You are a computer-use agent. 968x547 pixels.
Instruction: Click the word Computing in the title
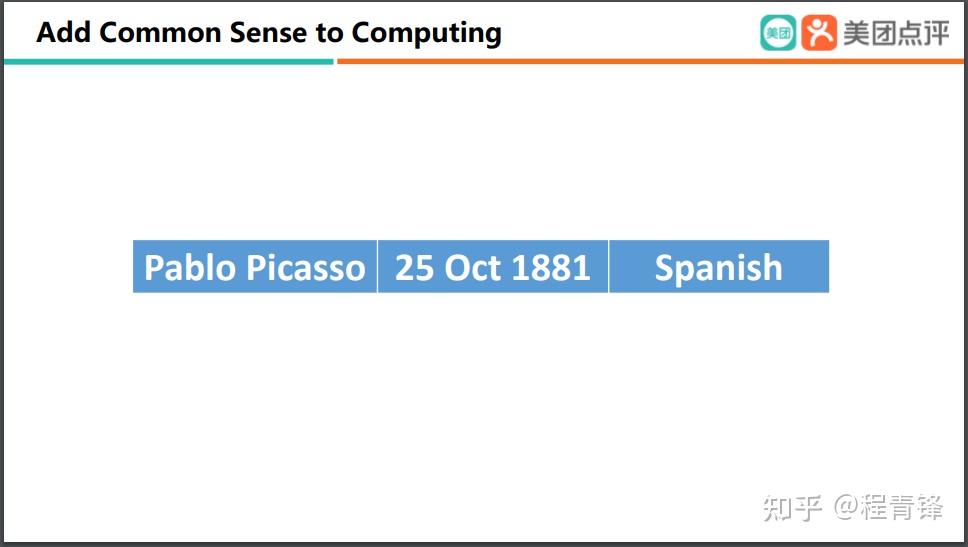427,34
